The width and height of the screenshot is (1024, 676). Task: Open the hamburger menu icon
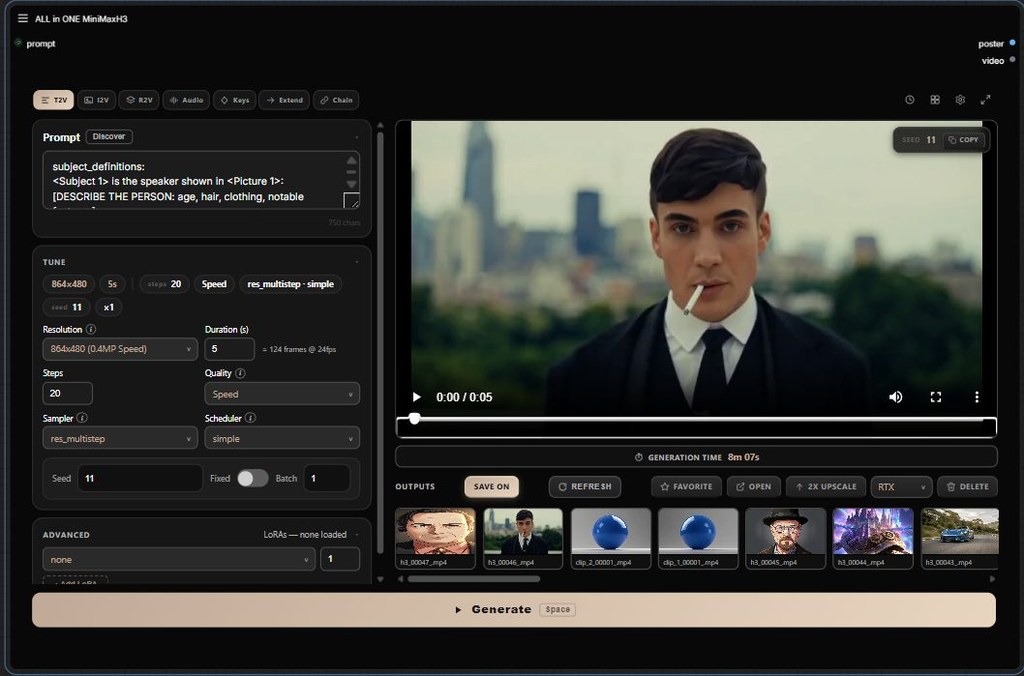pyautogui.click(x=23, y=18)
